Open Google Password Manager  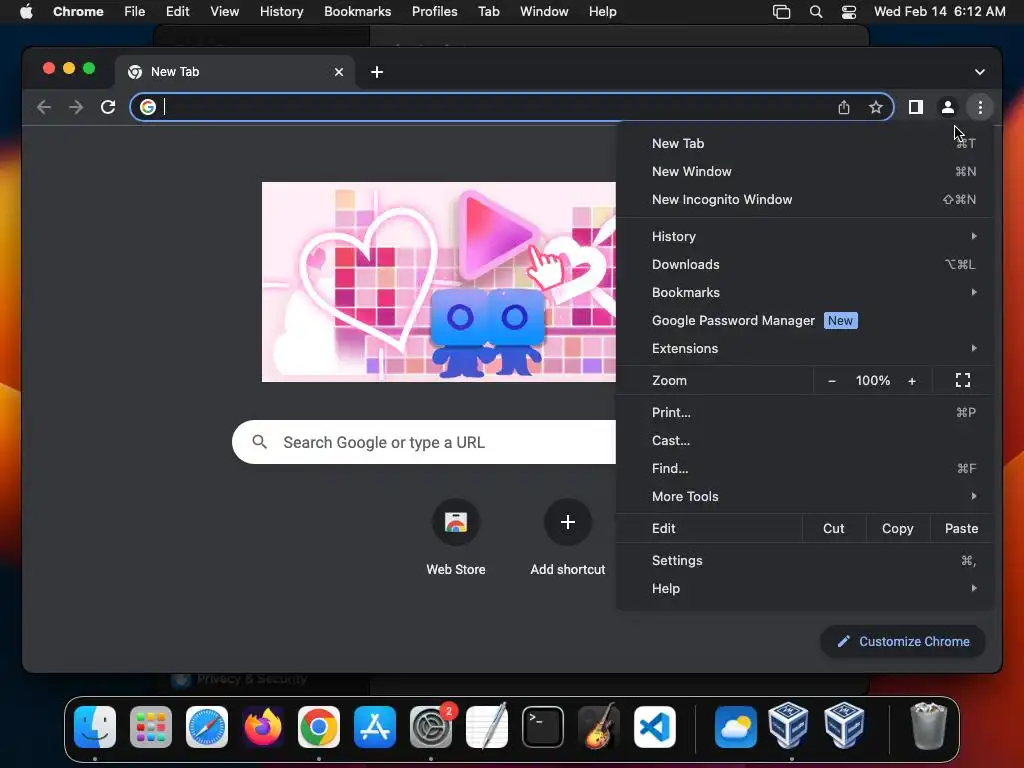(805, 321)
